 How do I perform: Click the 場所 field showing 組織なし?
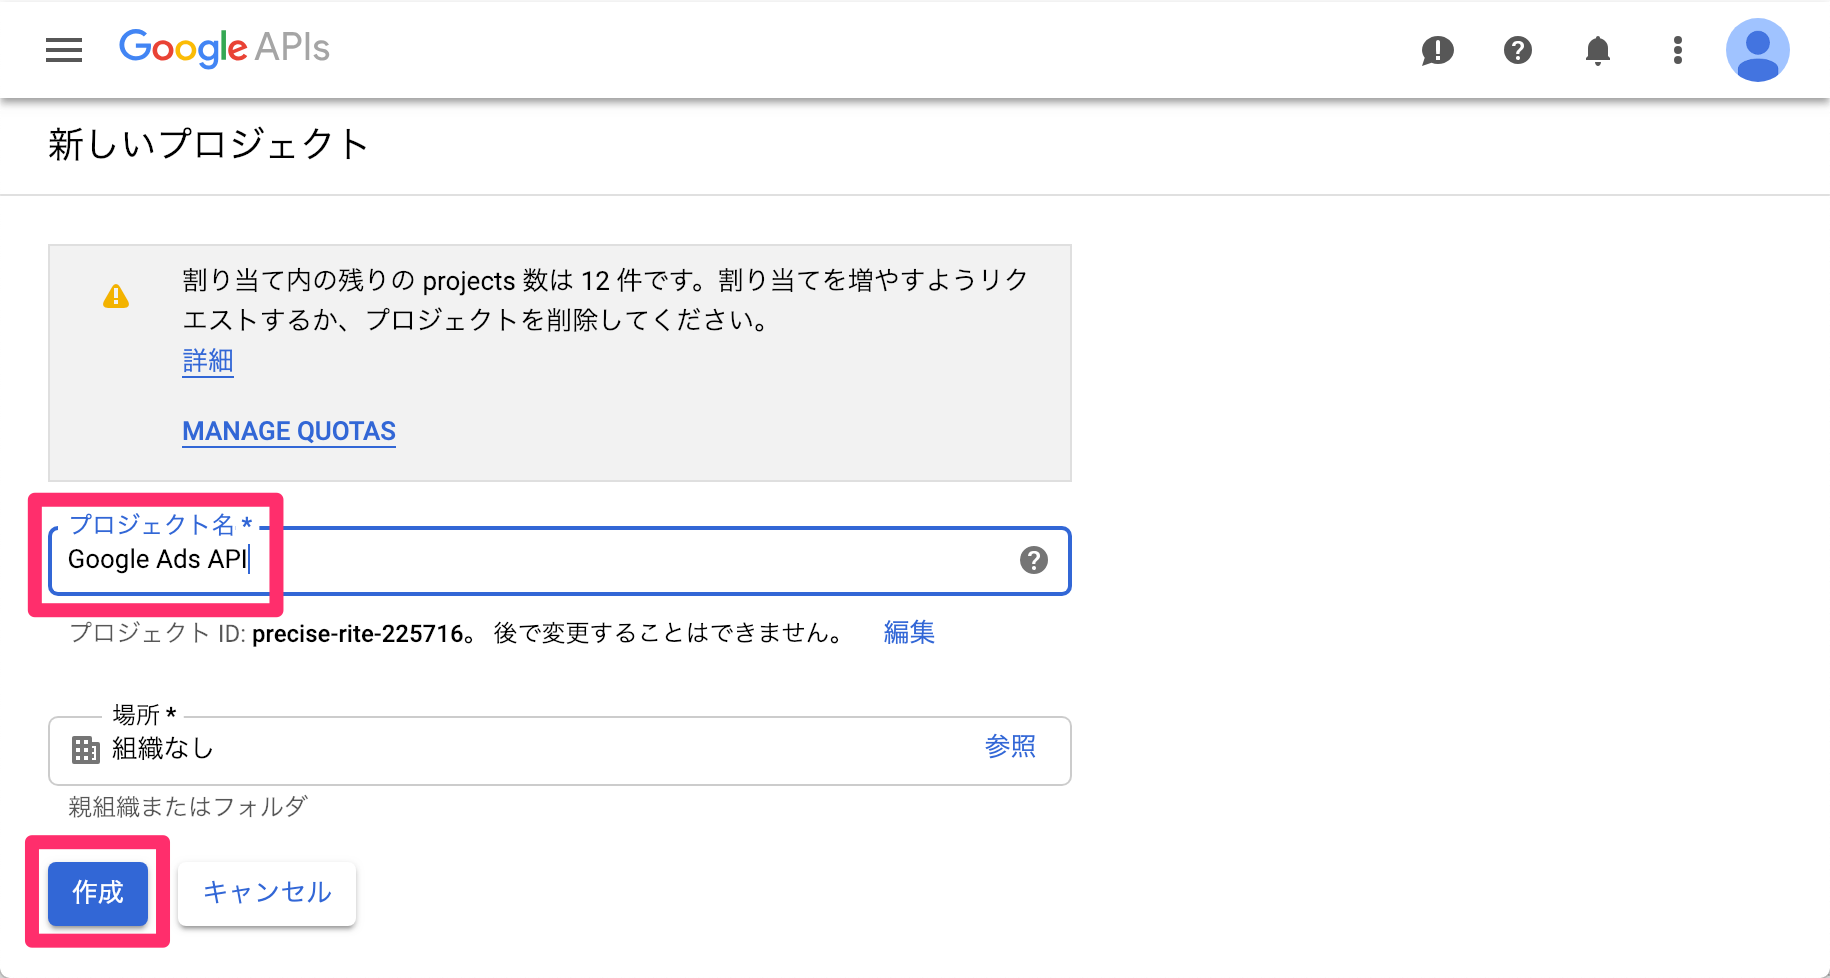click(560, 750)
